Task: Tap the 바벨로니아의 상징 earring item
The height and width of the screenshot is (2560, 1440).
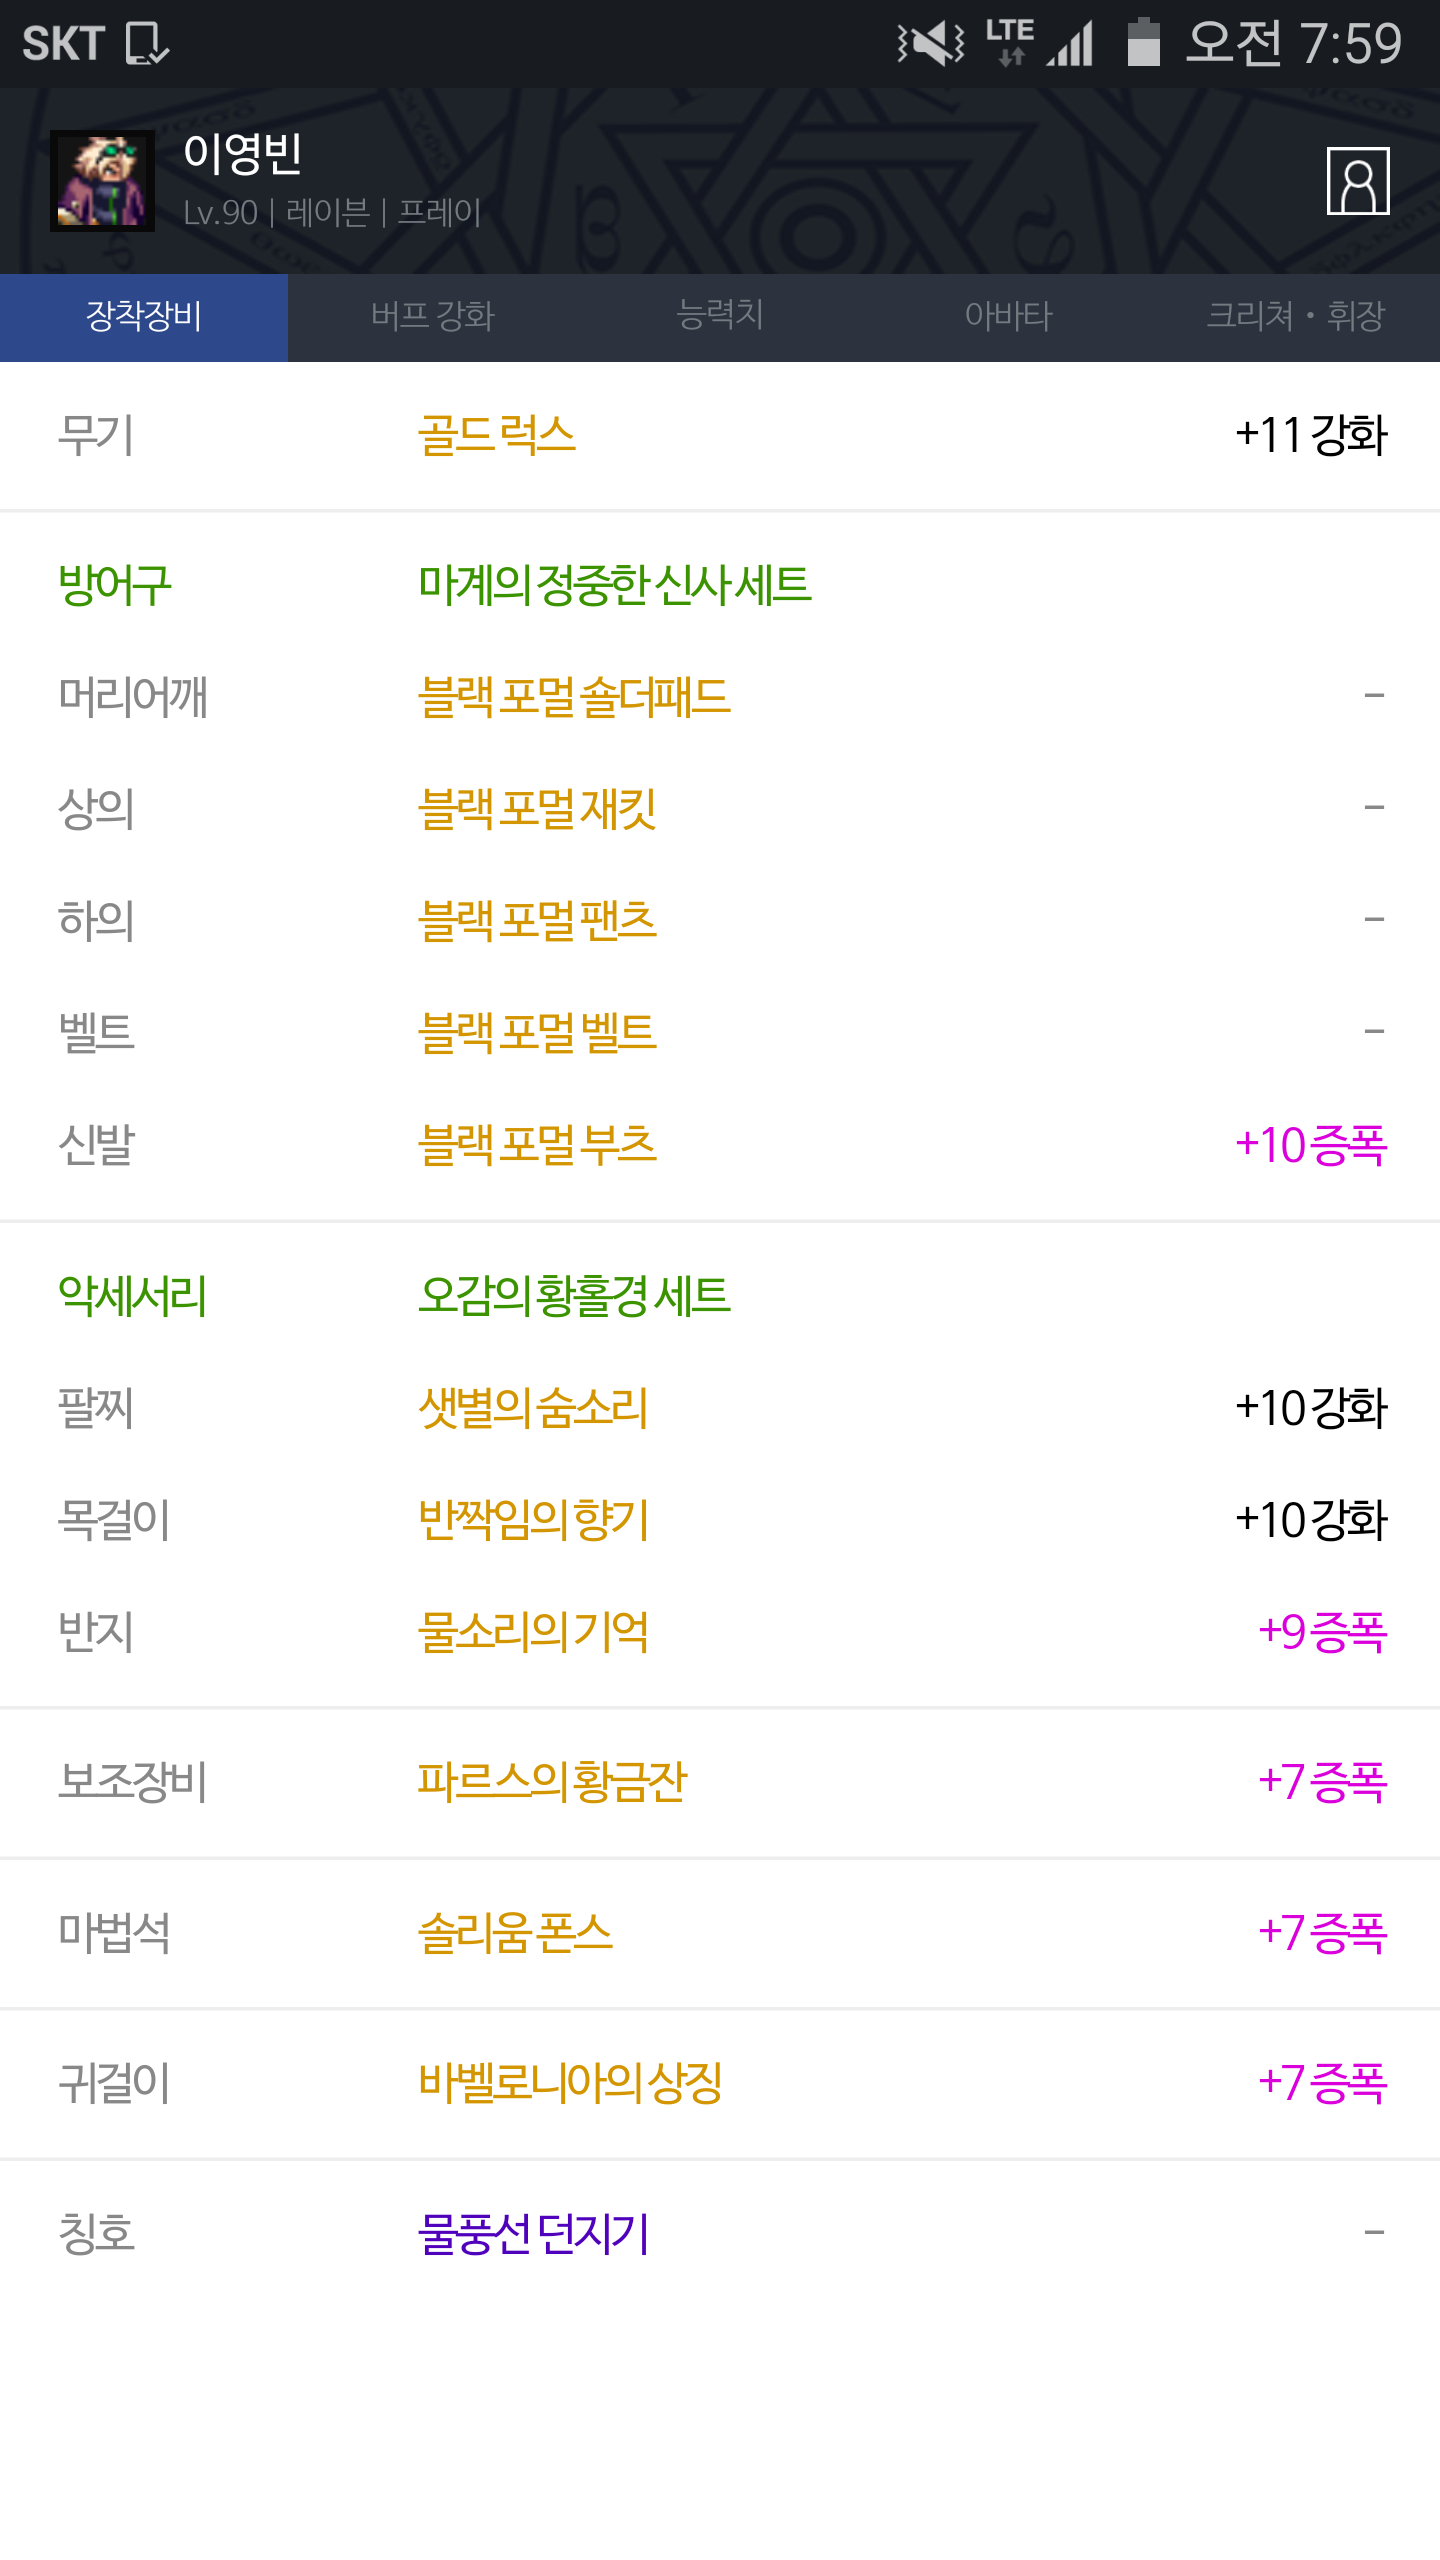Action: (570, 2083)
